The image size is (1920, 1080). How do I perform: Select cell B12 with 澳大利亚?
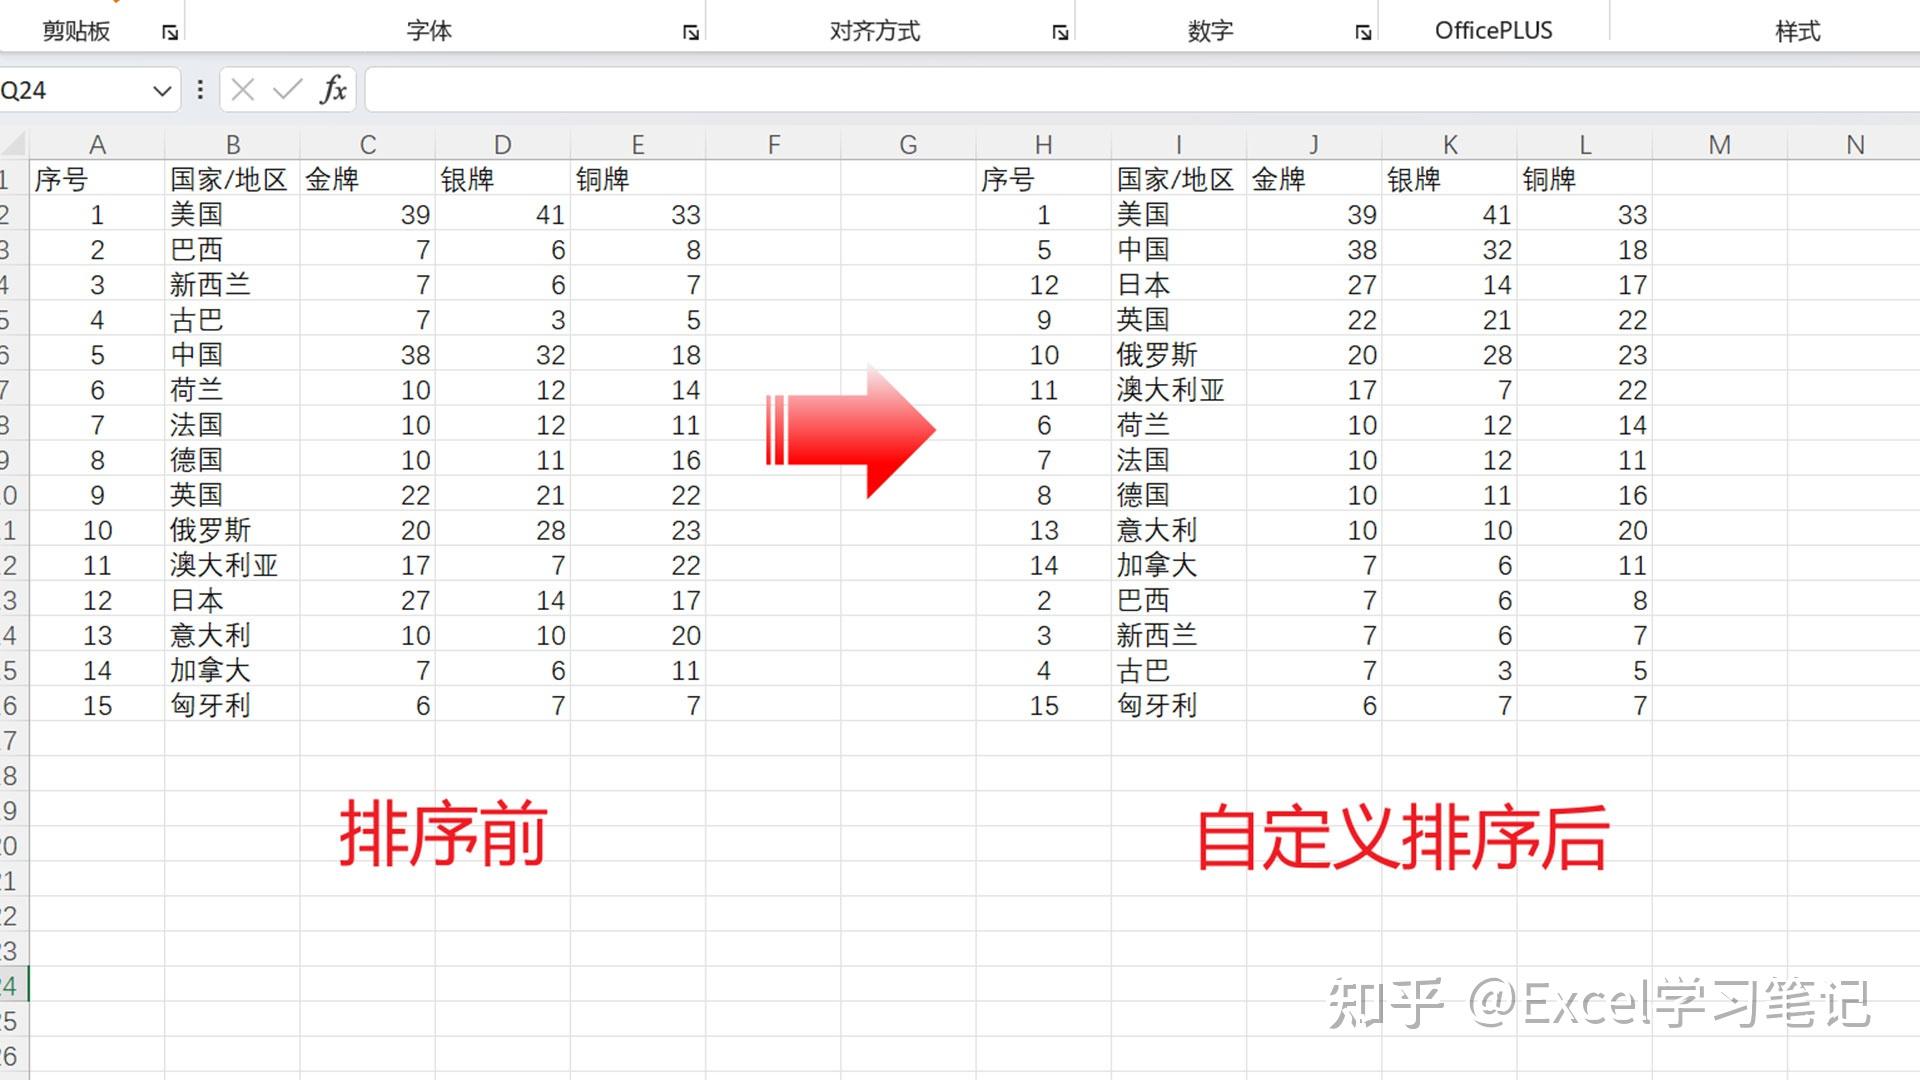point(232,565)
